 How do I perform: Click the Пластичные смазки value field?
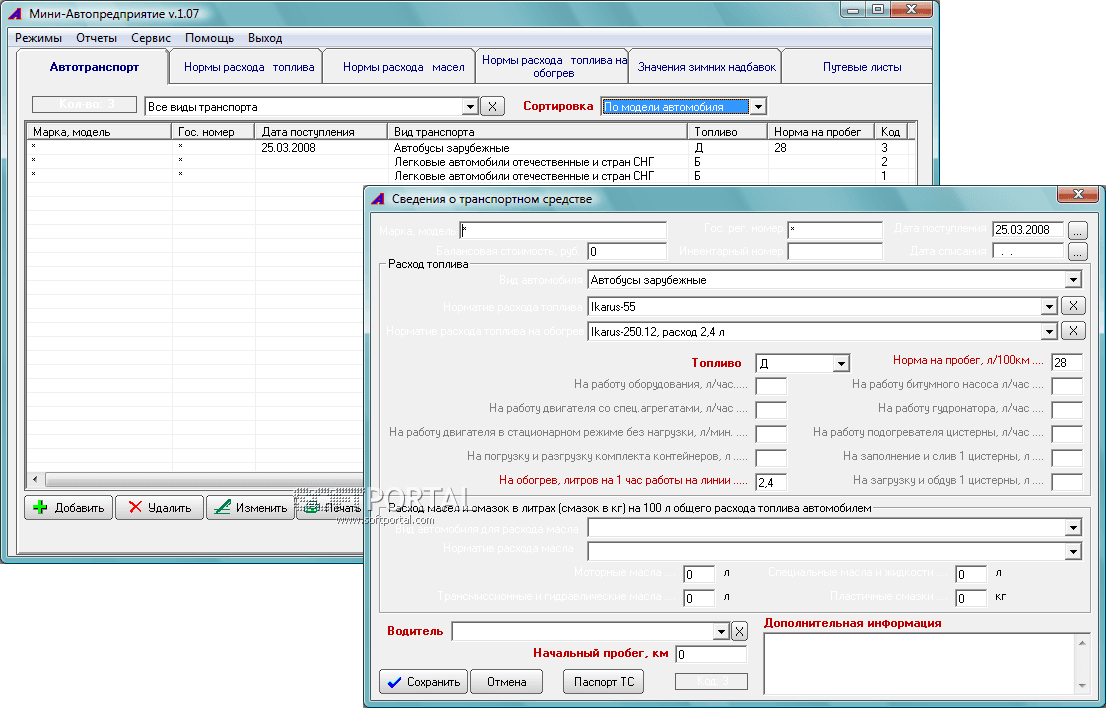pos(971,599)
